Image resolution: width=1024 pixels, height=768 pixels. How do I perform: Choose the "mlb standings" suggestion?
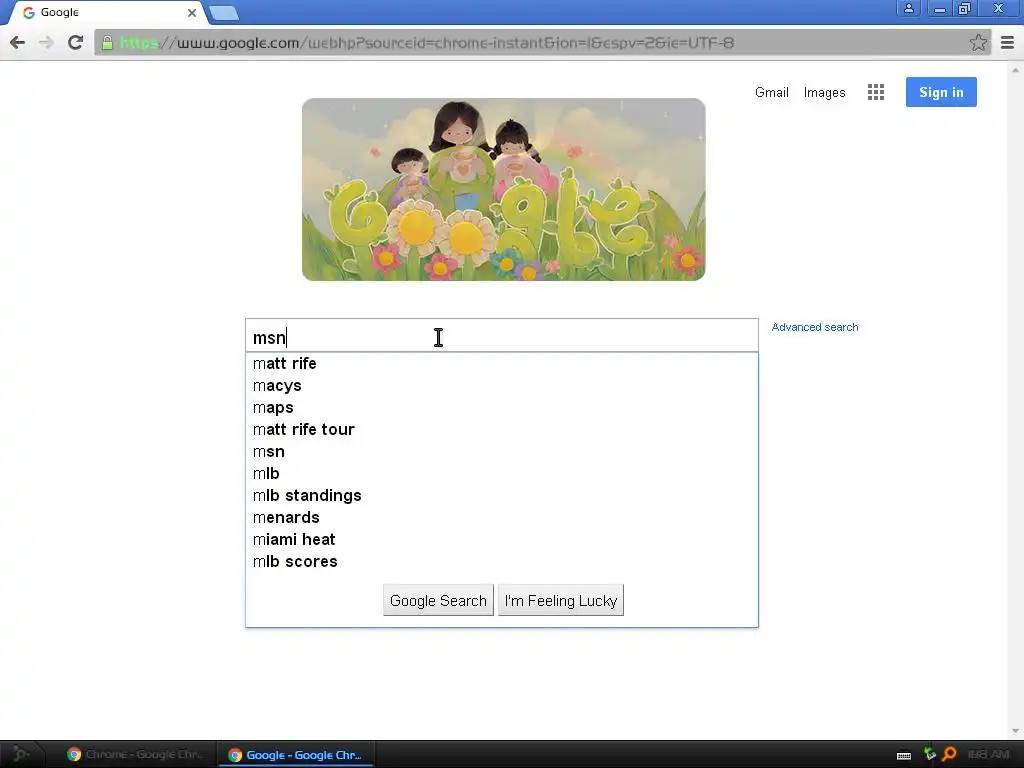pyautogui.click(x=502, y=495)
